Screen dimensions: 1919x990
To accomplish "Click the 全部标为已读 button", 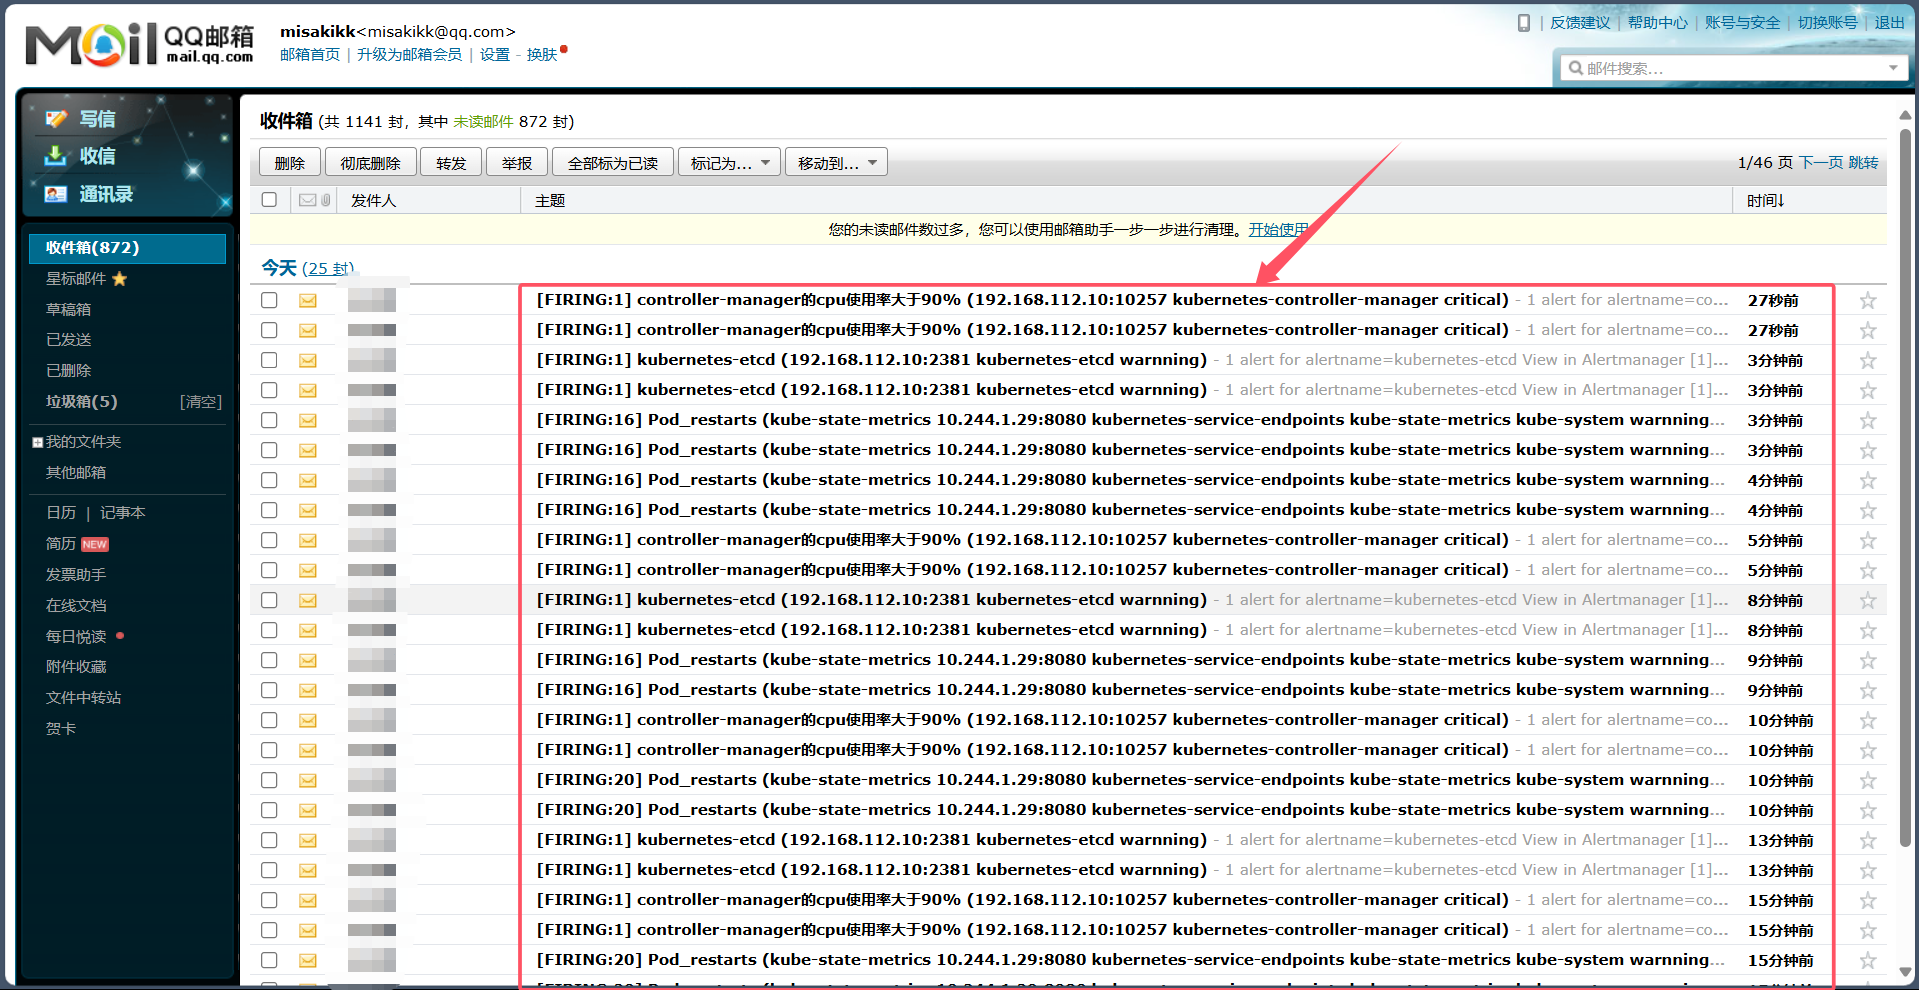I will [612, 163].
